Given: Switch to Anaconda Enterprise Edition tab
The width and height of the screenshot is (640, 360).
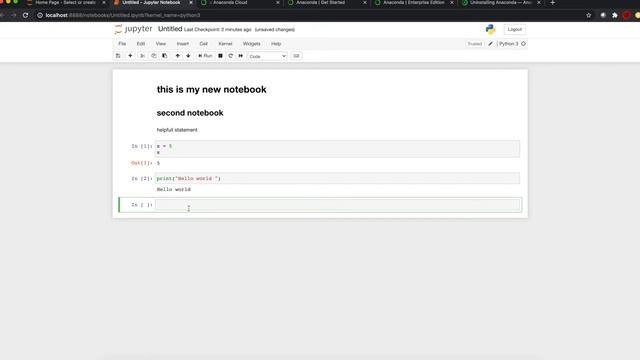Looking at the screenshot, I should pos(413,2).
